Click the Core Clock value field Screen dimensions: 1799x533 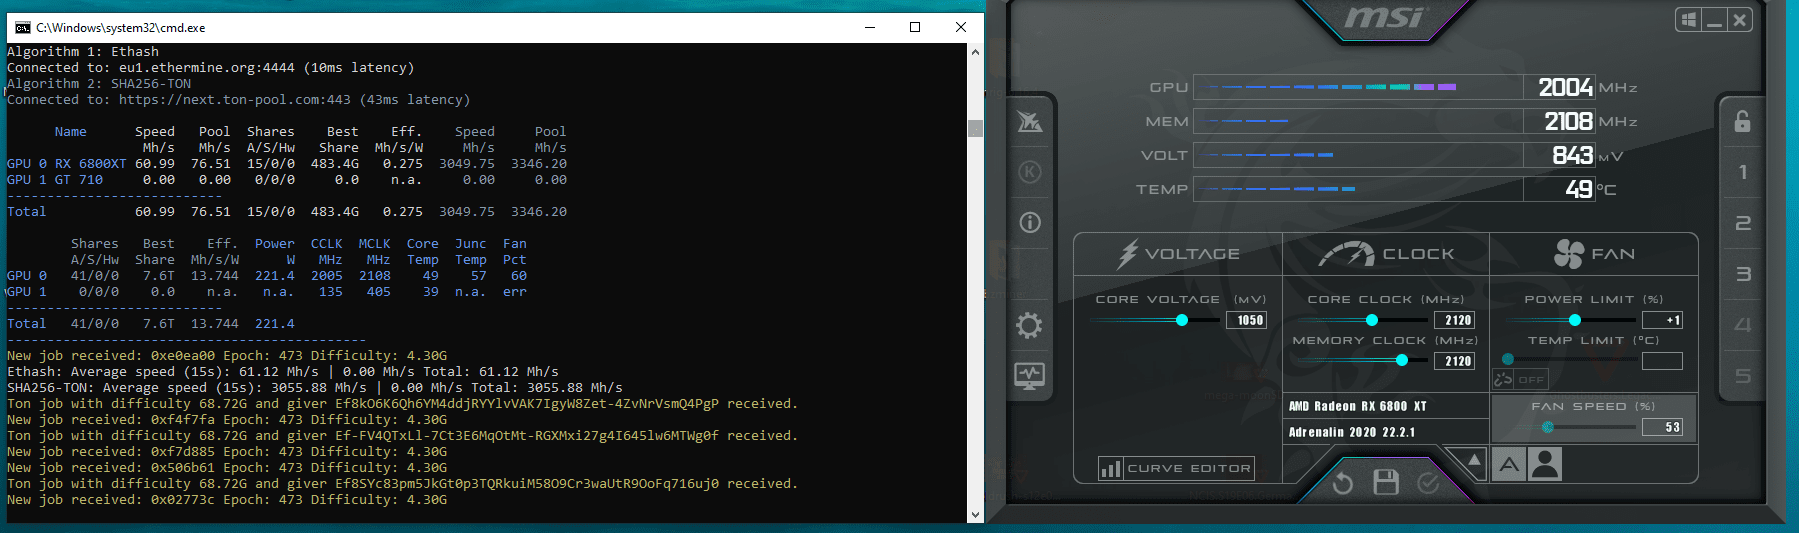pos(1455,320)
